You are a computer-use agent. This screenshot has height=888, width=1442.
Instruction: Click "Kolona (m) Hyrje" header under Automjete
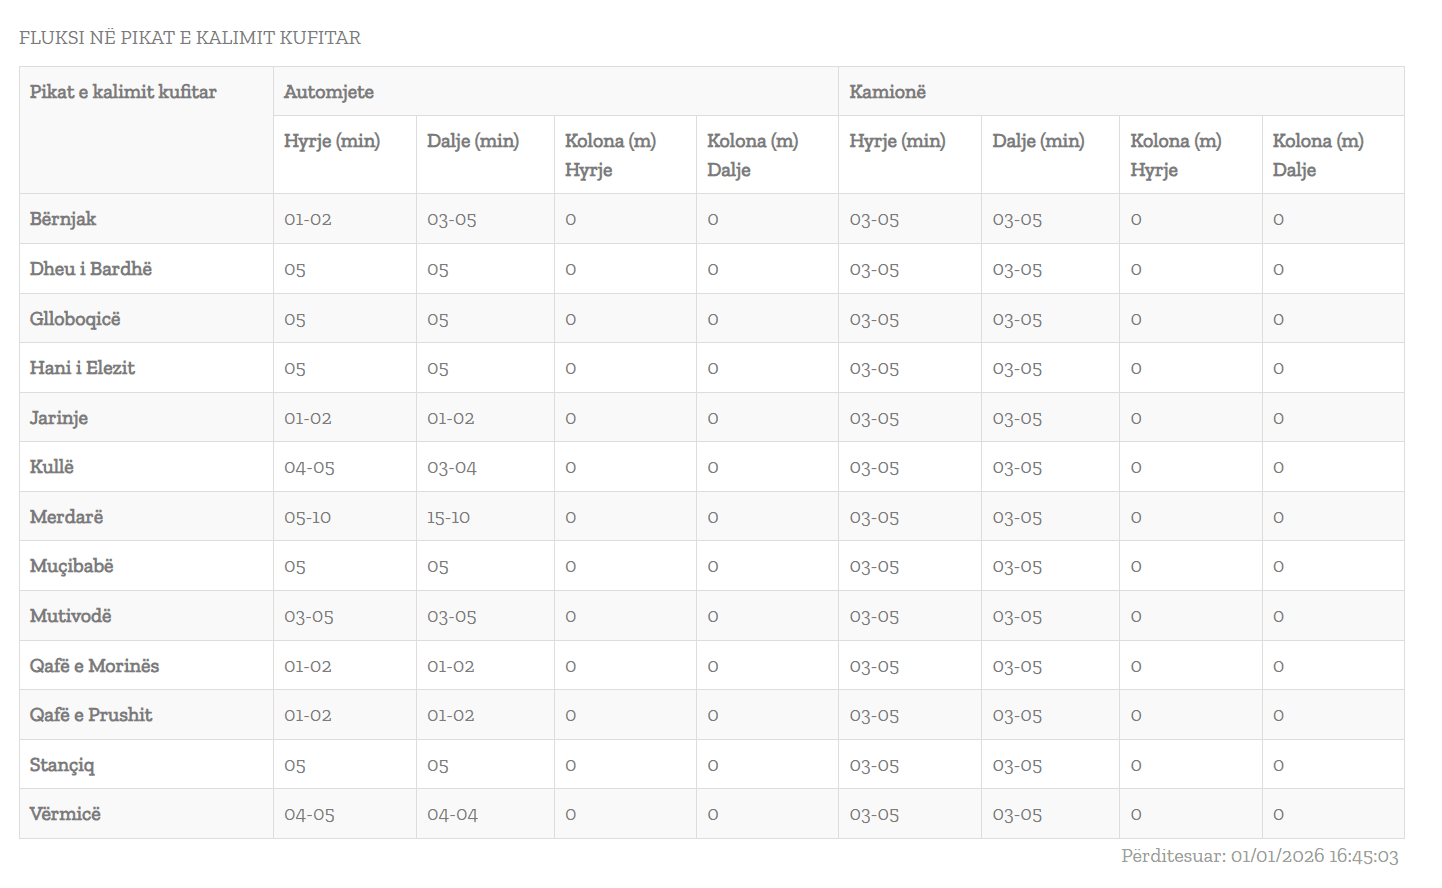pos(610,155)
